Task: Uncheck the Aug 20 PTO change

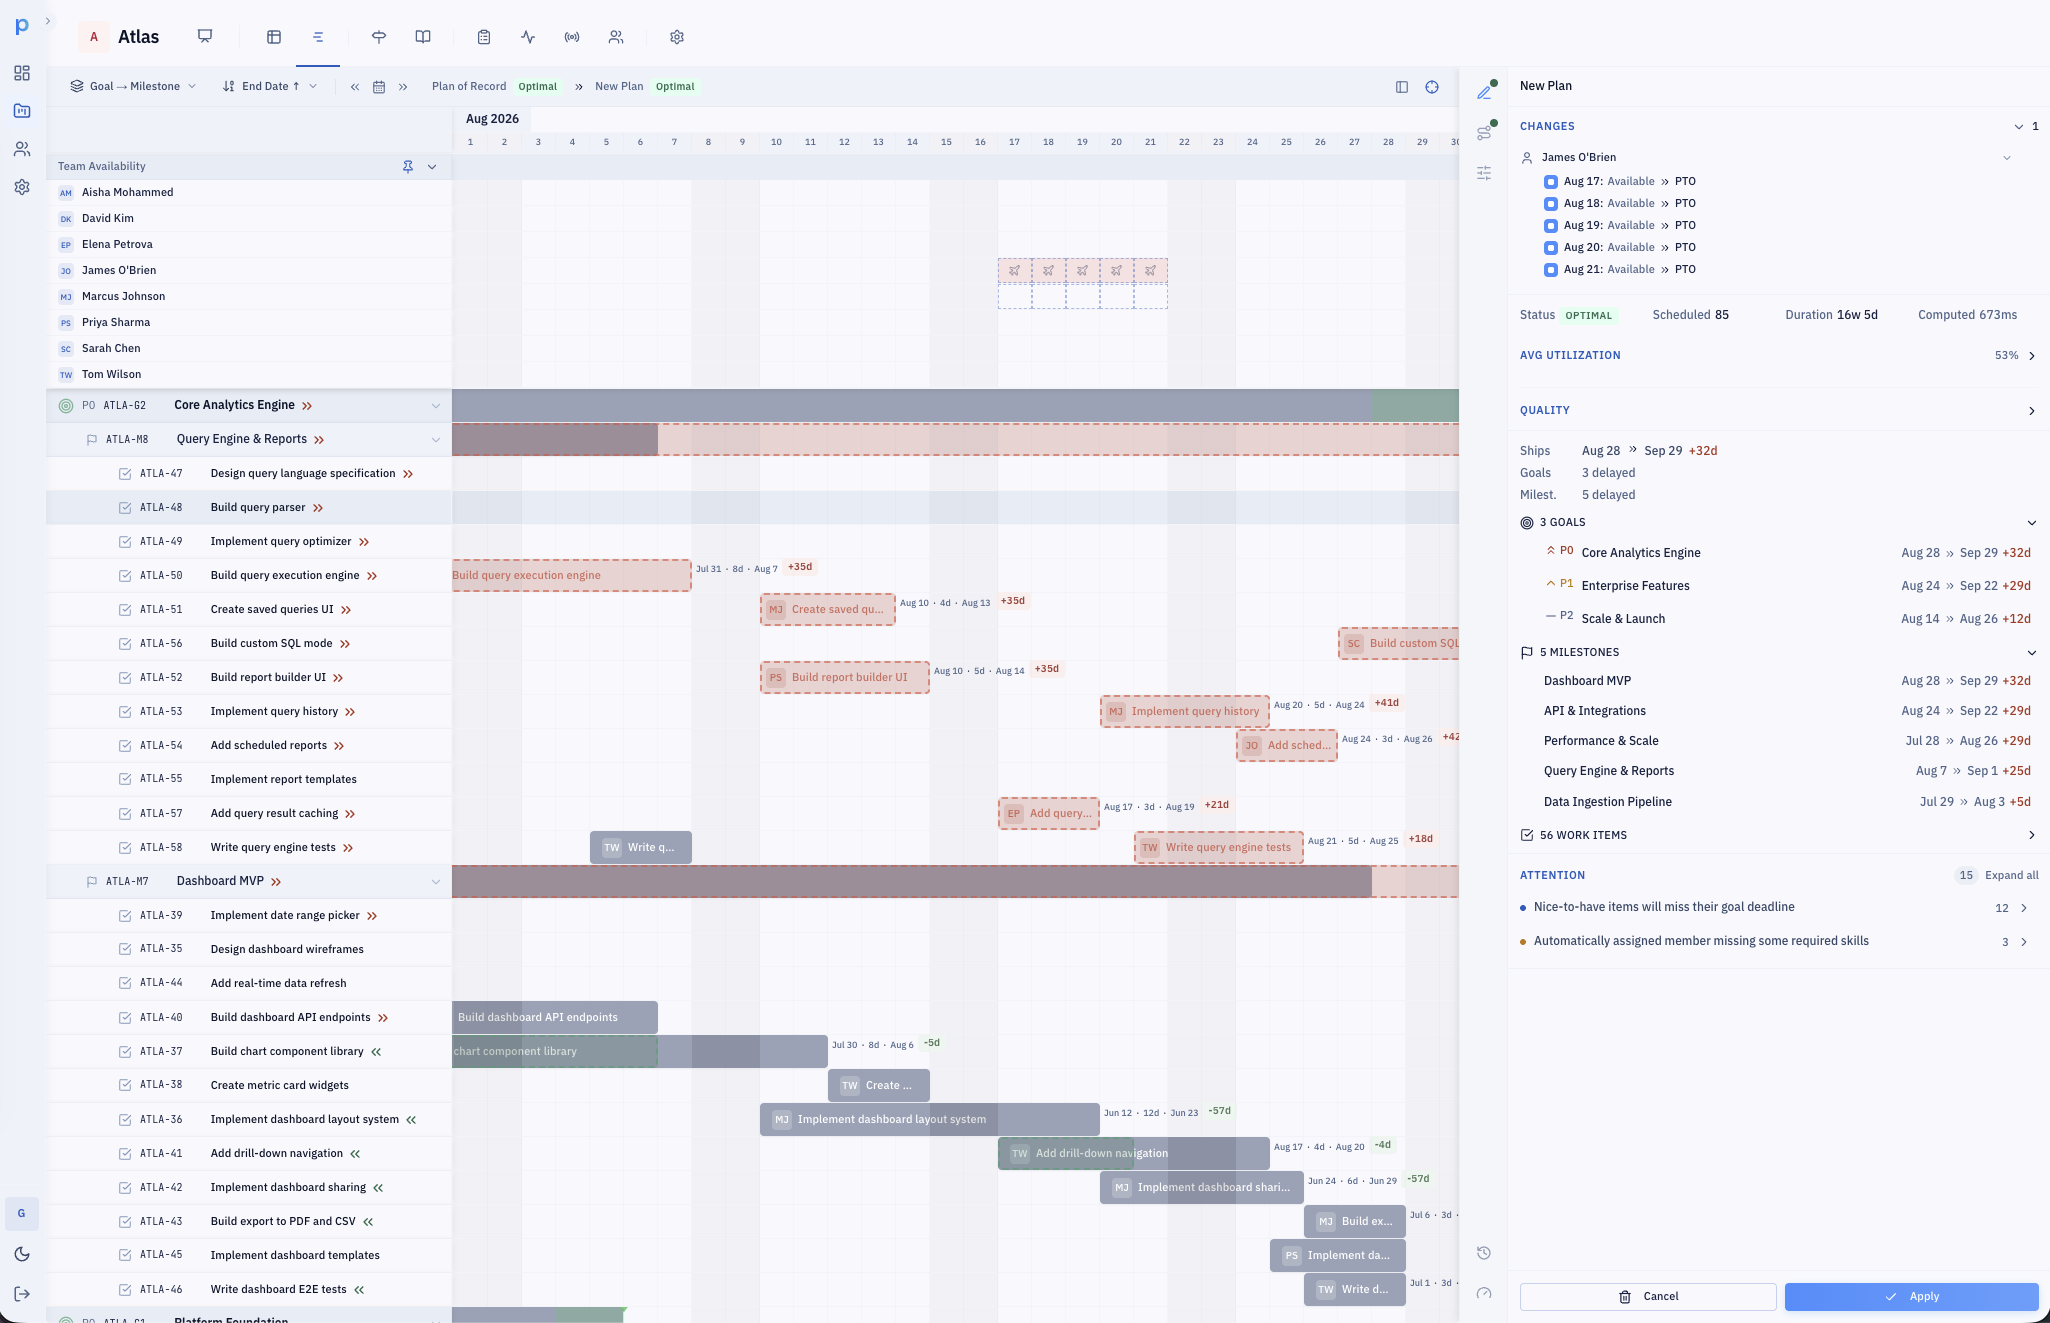Action: pos(1550,248)
